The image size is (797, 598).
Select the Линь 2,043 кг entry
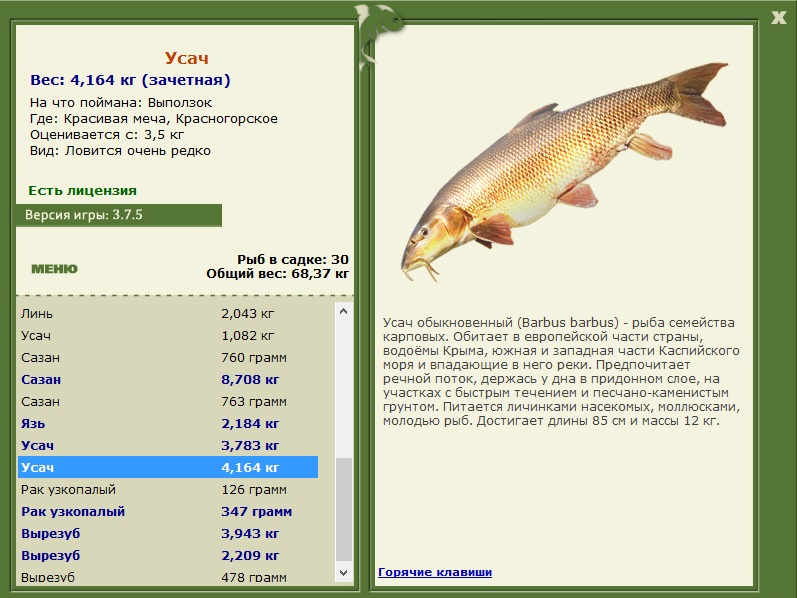(168, 314)
